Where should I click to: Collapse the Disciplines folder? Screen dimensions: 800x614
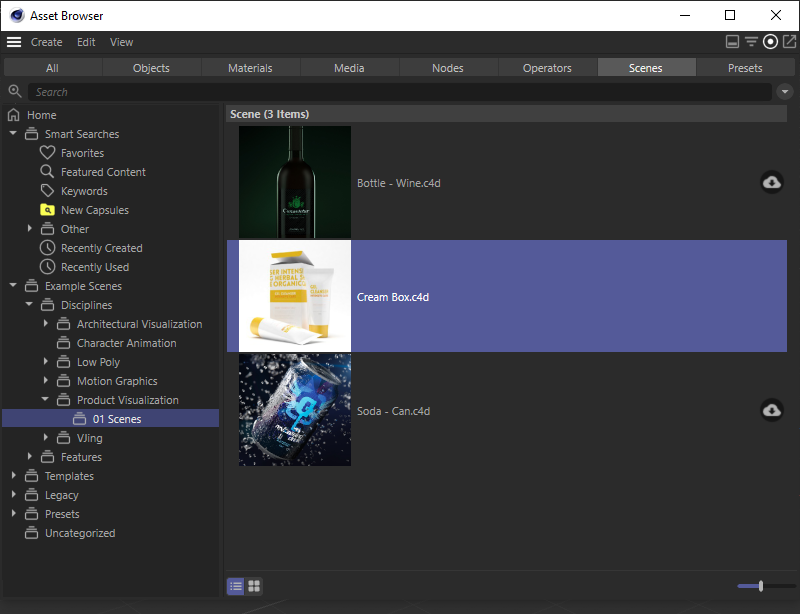pyautogui.click(x=29, y=304)
